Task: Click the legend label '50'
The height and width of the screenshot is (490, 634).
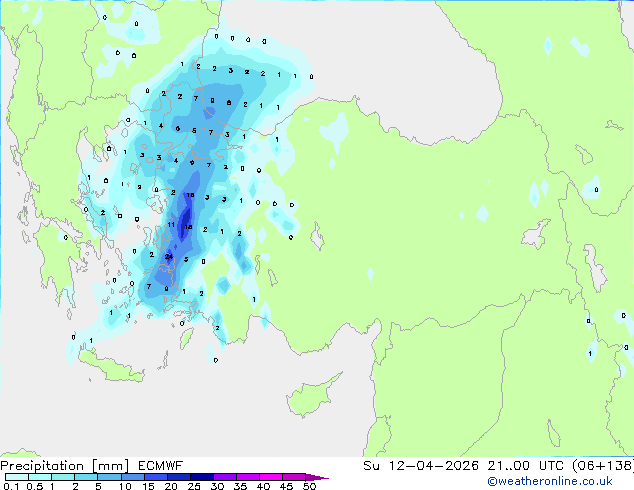Action: tap(309, 486)
